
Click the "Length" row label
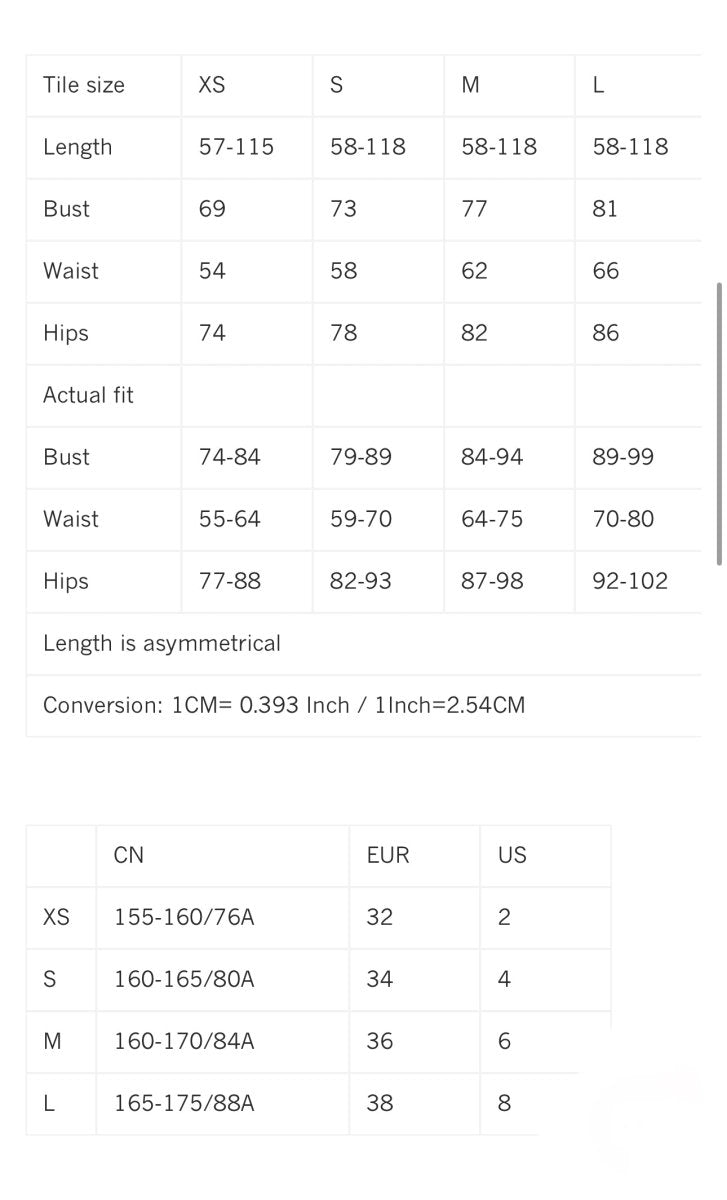(x=77, y=147)
